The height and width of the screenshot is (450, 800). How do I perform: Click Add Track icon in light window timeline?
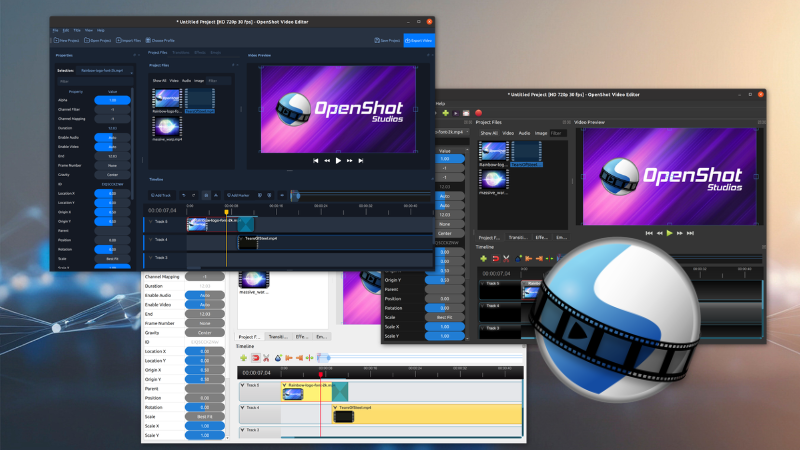pyautogui.click(x=243, y=358)
